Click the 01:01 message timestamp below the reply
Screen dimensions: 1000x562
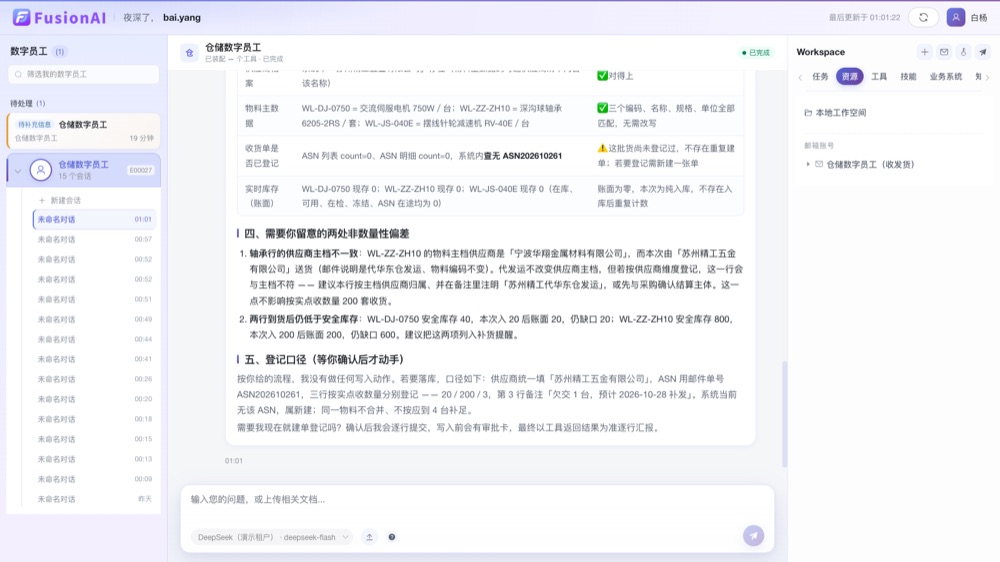tap(233, 461)
